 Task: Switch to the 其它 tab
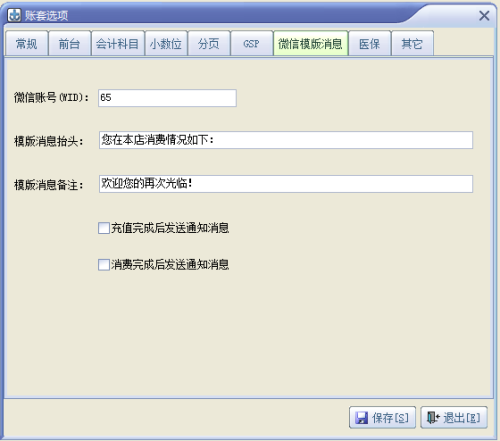pyautogui.click(x=412, y=43)
